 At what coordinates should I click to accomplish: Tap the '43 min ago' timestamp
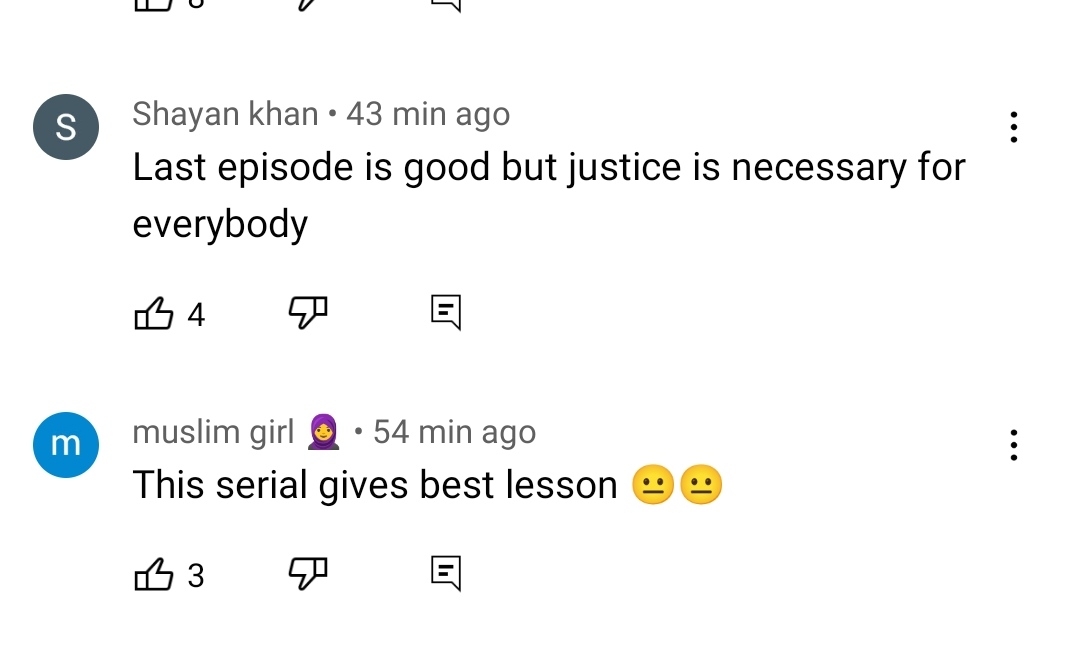pos(428,114)
